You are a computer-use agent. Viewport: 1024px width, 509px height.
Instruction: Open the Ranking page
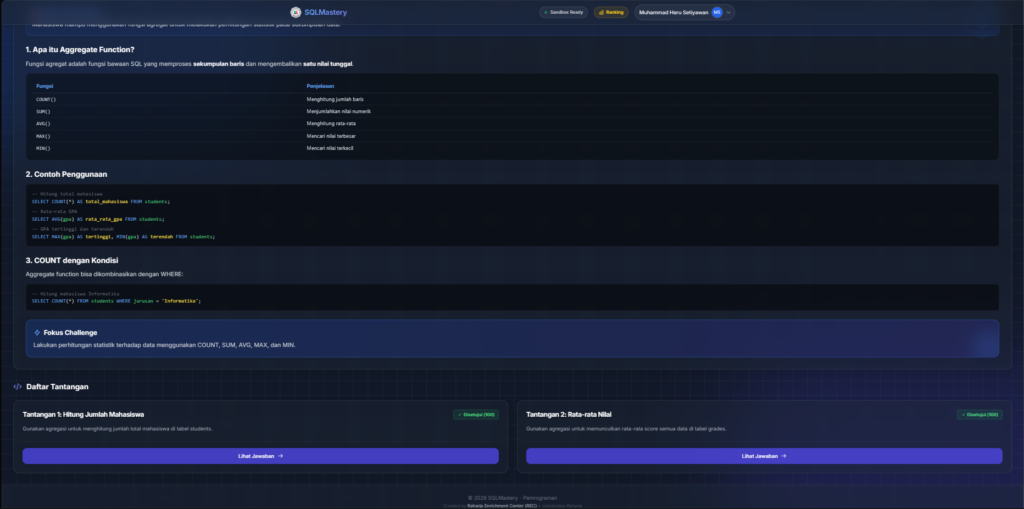[x=611, y=12]
